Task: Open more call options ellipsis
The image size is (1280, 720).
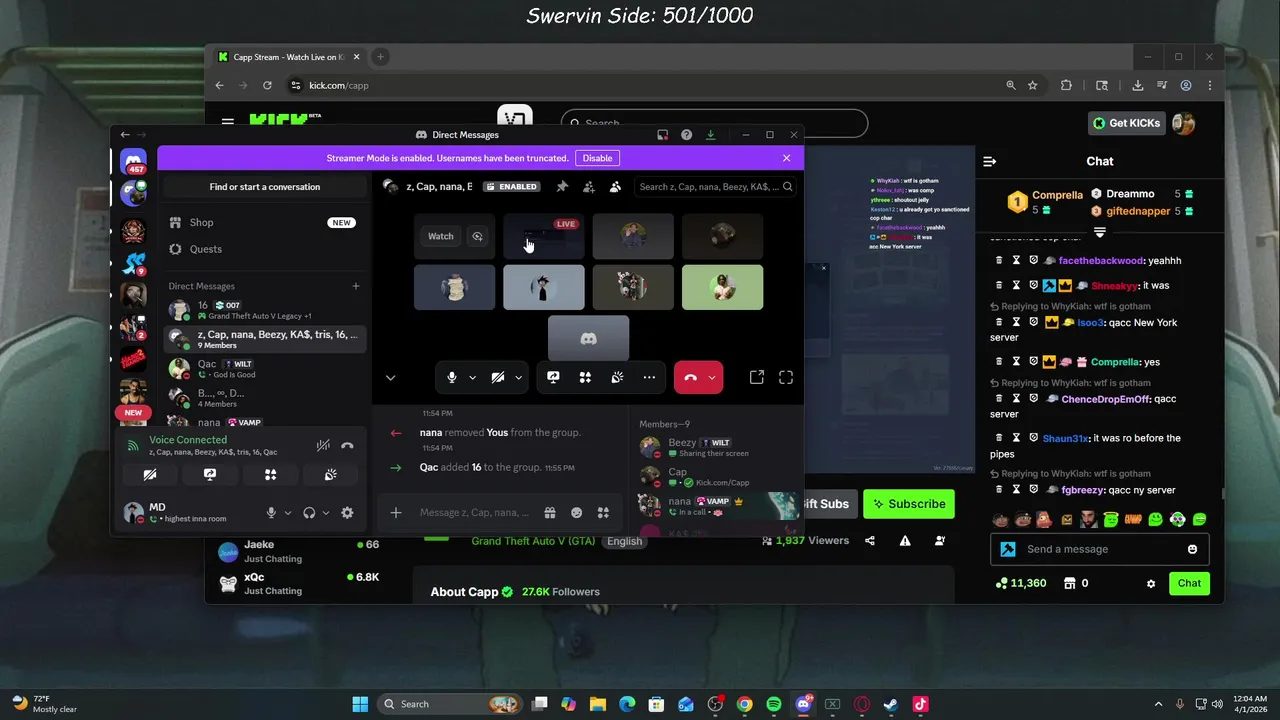Action: (x=649, y=377)
